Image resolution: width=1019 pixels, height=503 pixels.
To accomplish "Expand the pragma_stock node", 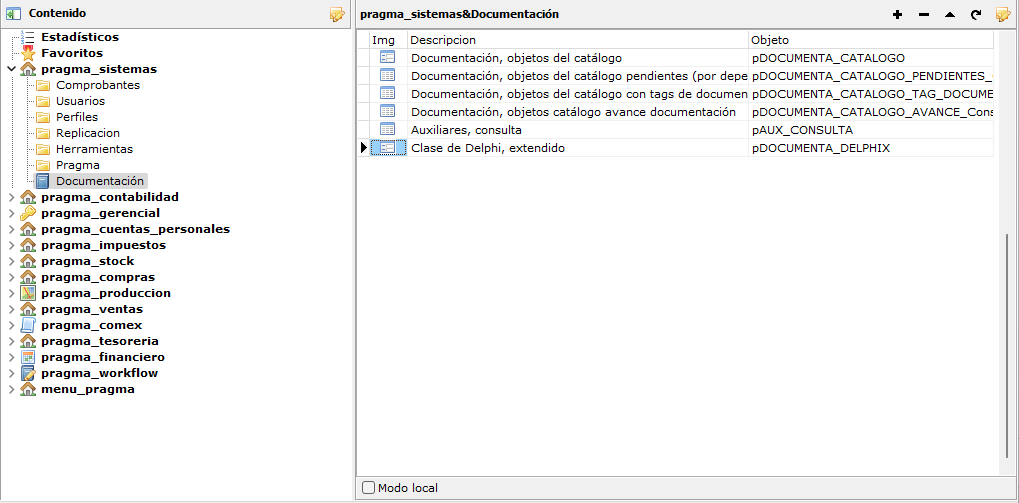I will point(11,261).
